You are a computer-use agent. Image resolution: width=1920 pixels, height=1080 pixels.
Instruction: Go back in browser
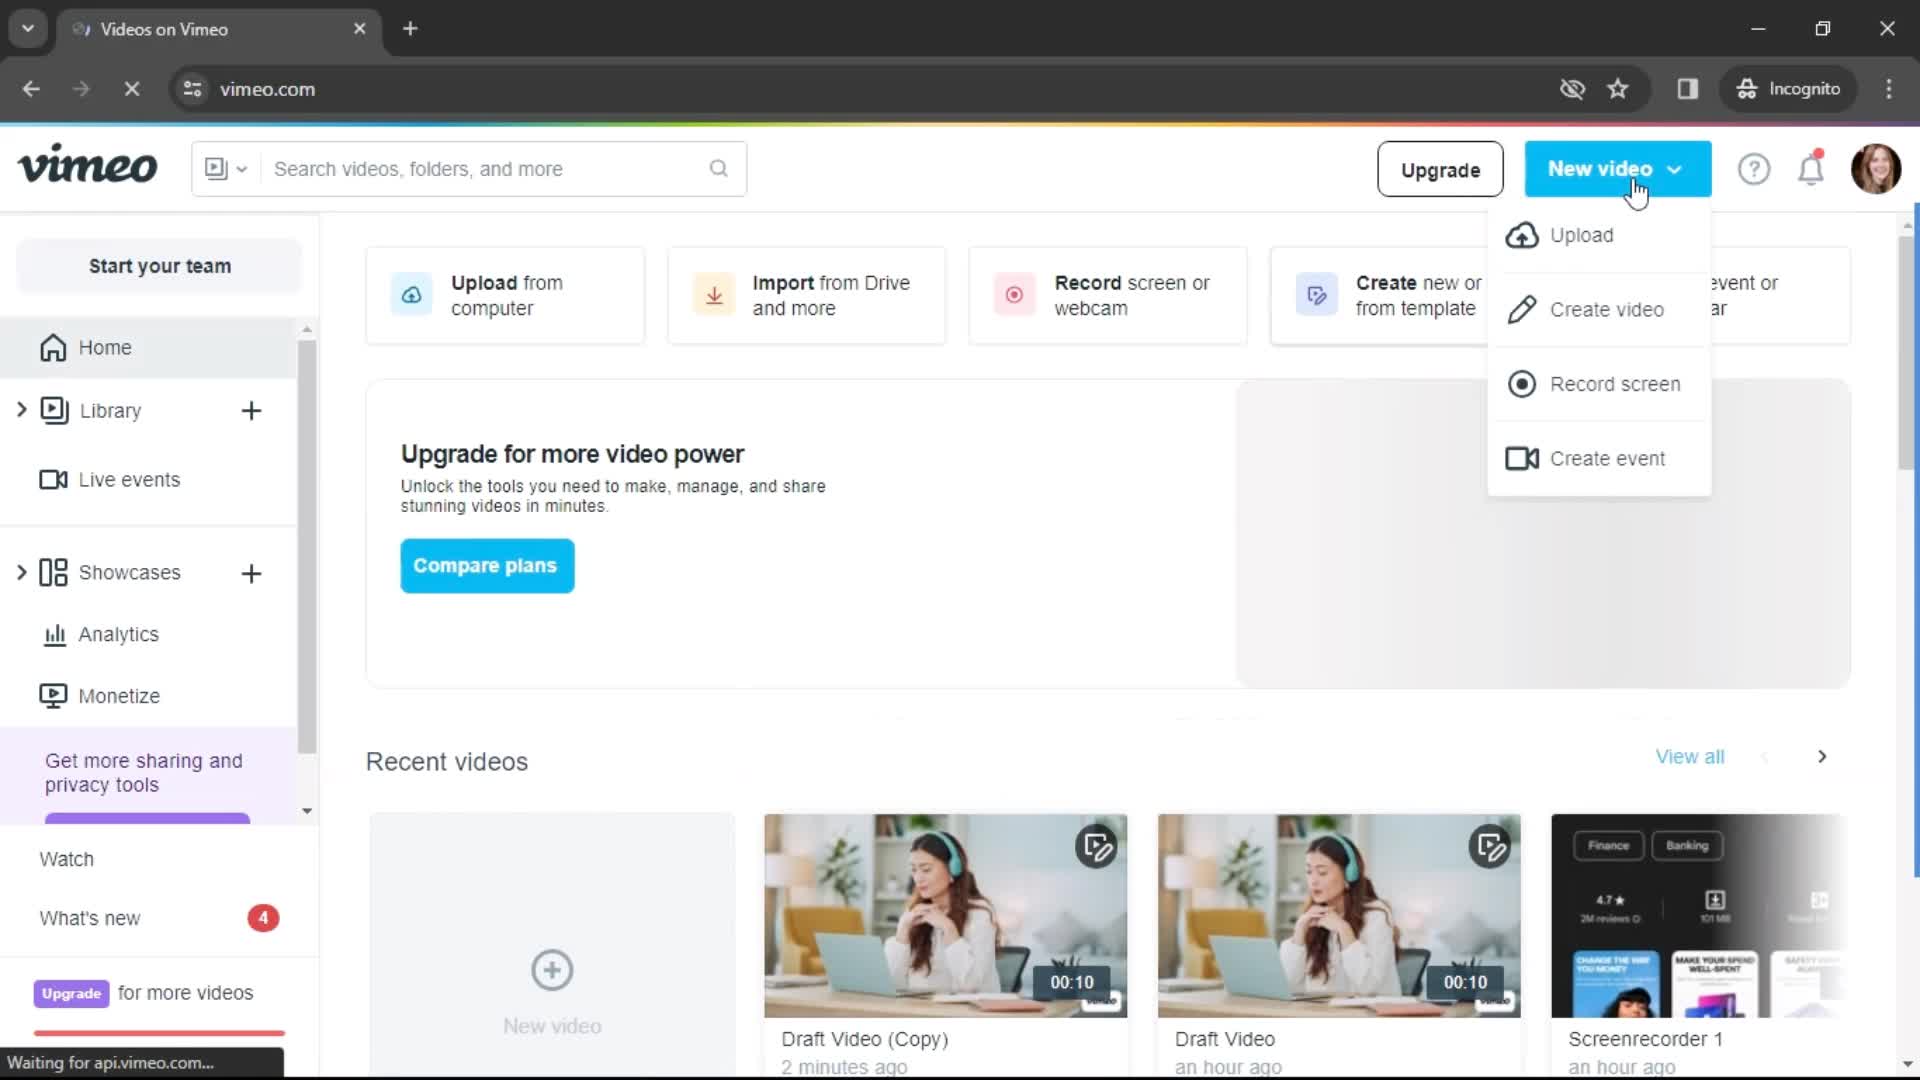point(31,89)
